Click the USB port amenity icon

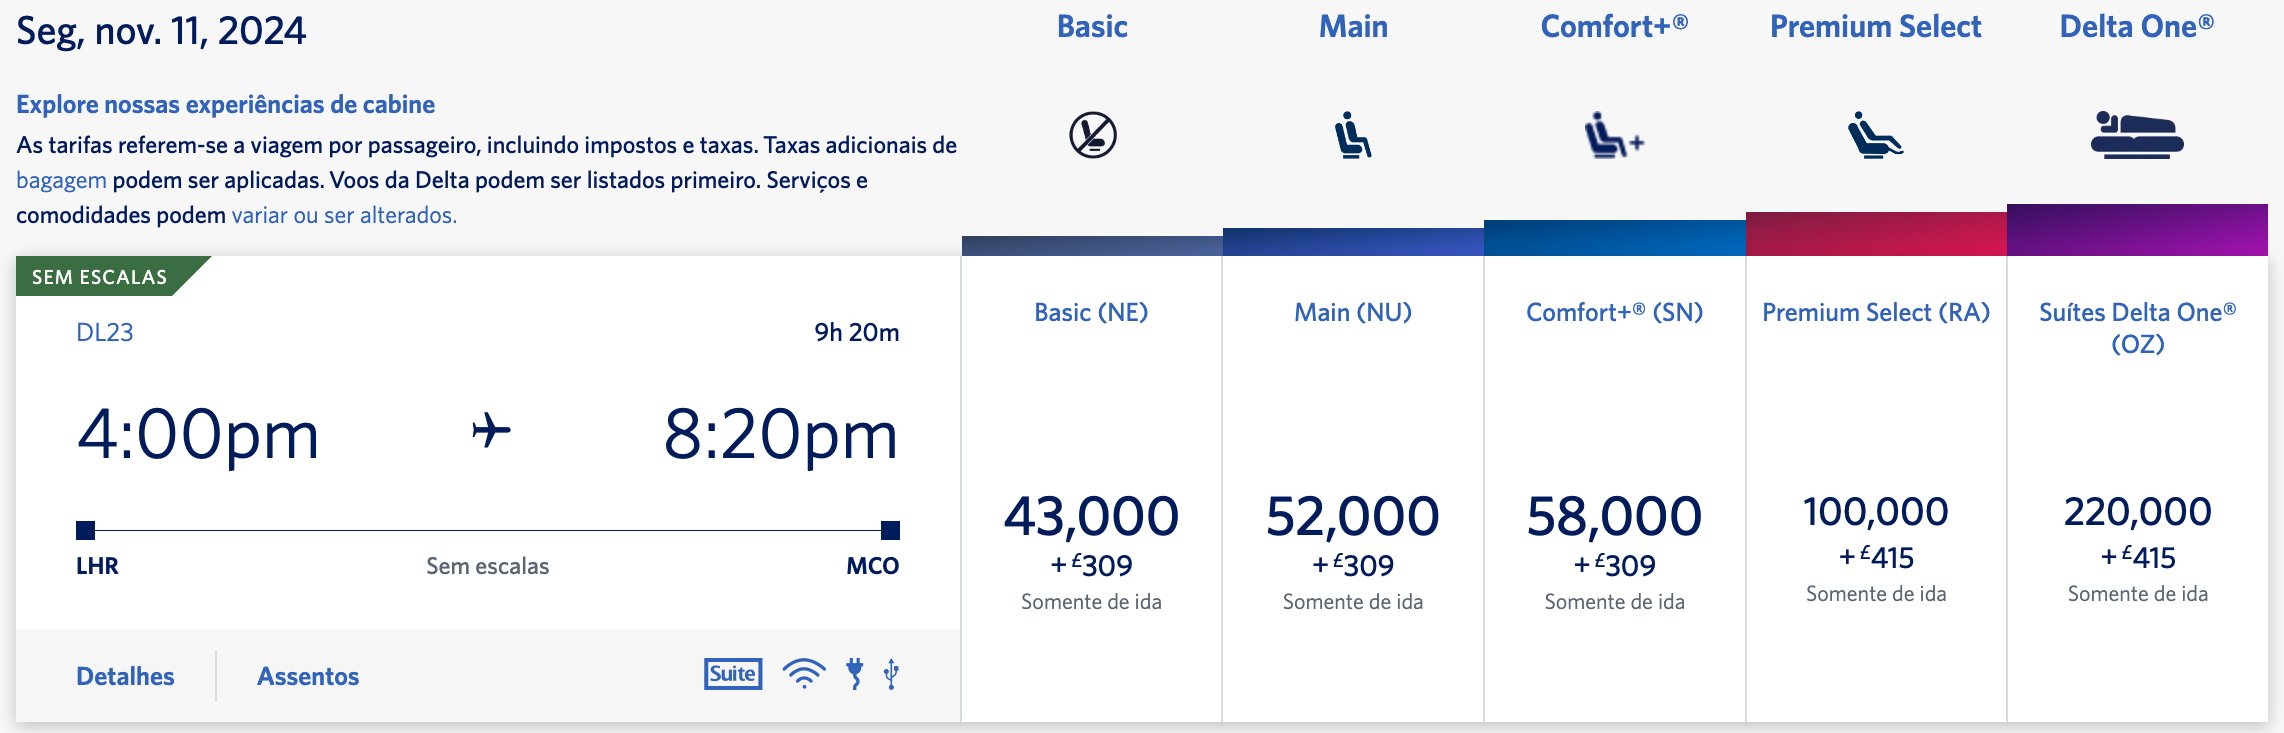tap(891, 674)
